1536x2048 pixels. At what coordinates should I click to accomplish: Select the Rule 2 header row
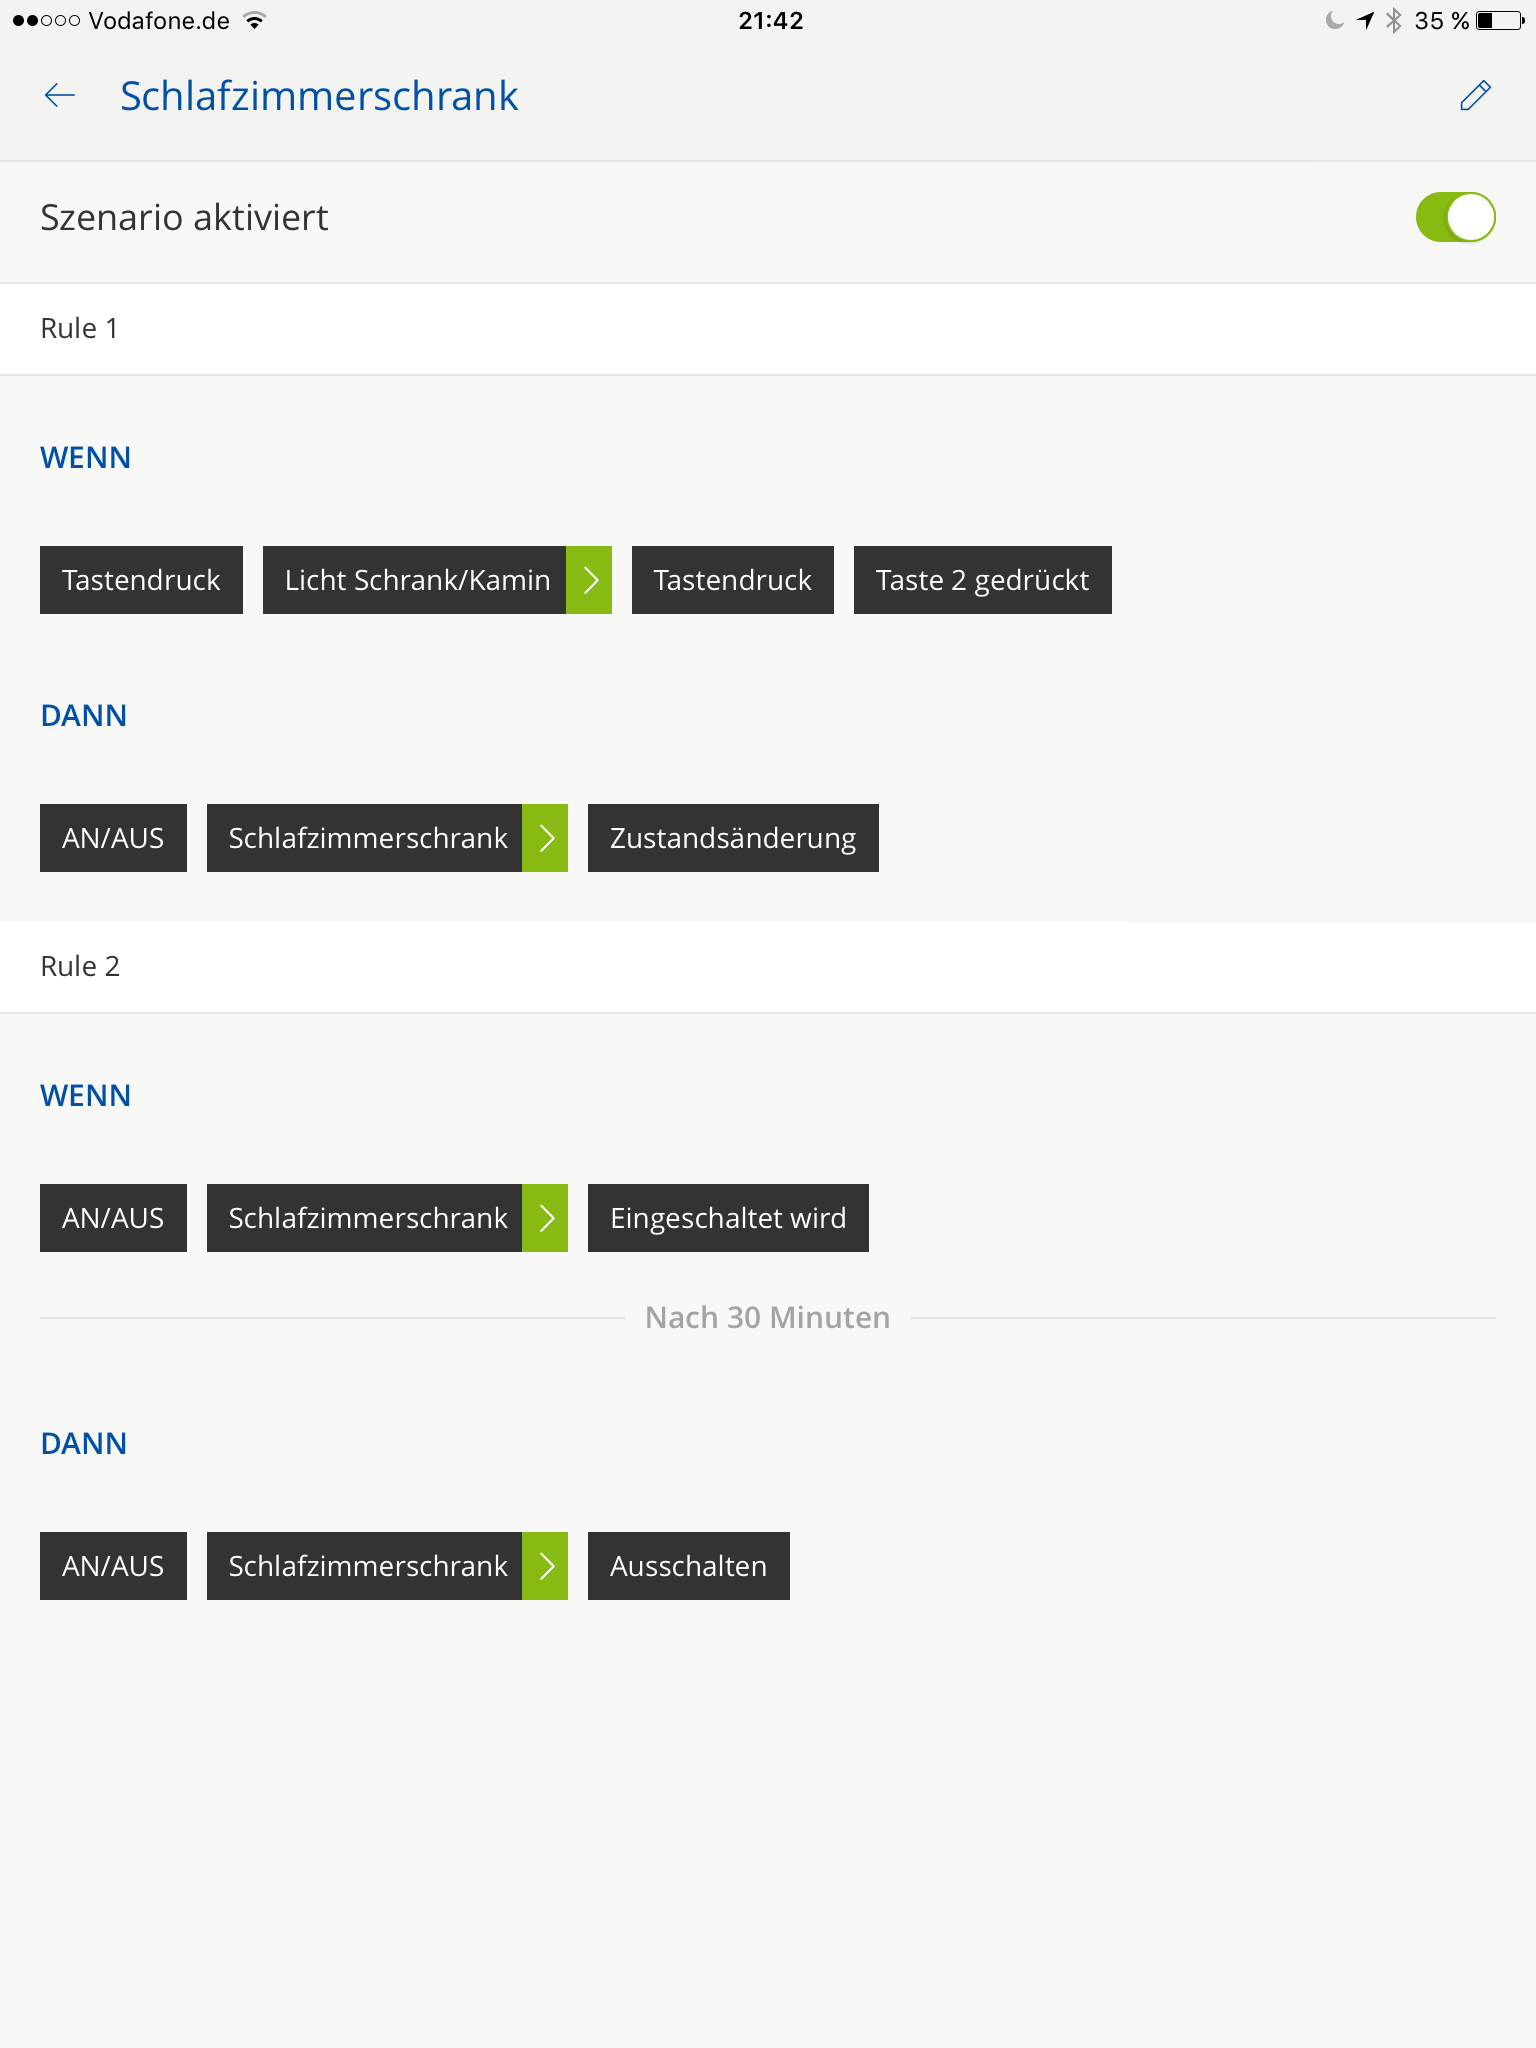click(768, 967)
